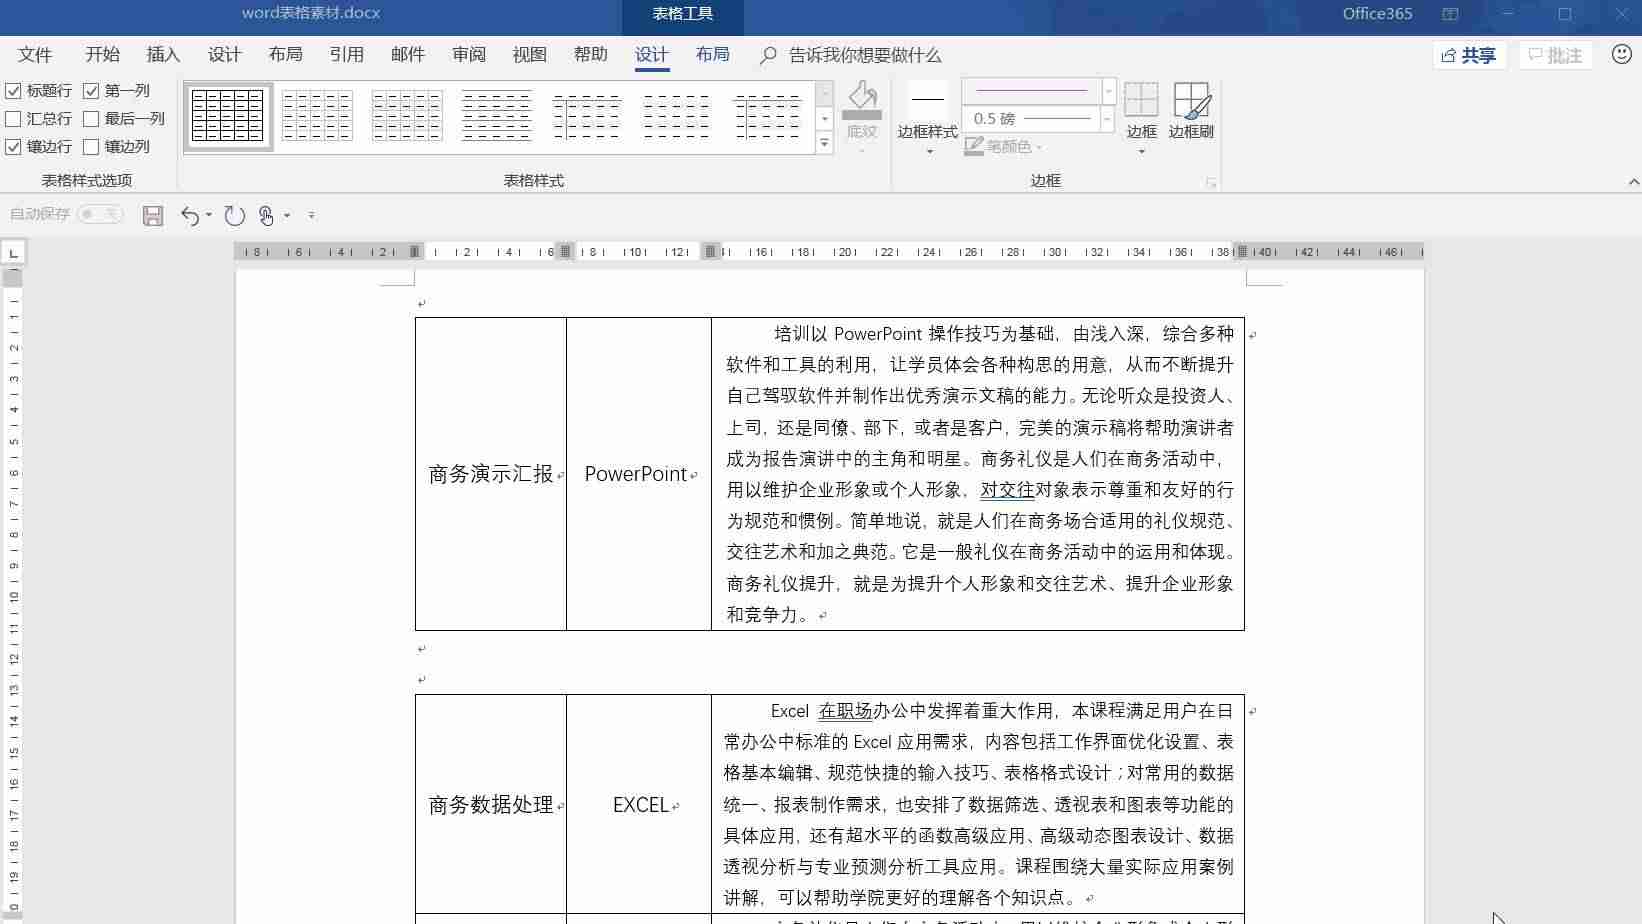Activate the Border Painter (边框刷) tool
This screenshot has height=924, width=1642.
tap(1191, 110)
